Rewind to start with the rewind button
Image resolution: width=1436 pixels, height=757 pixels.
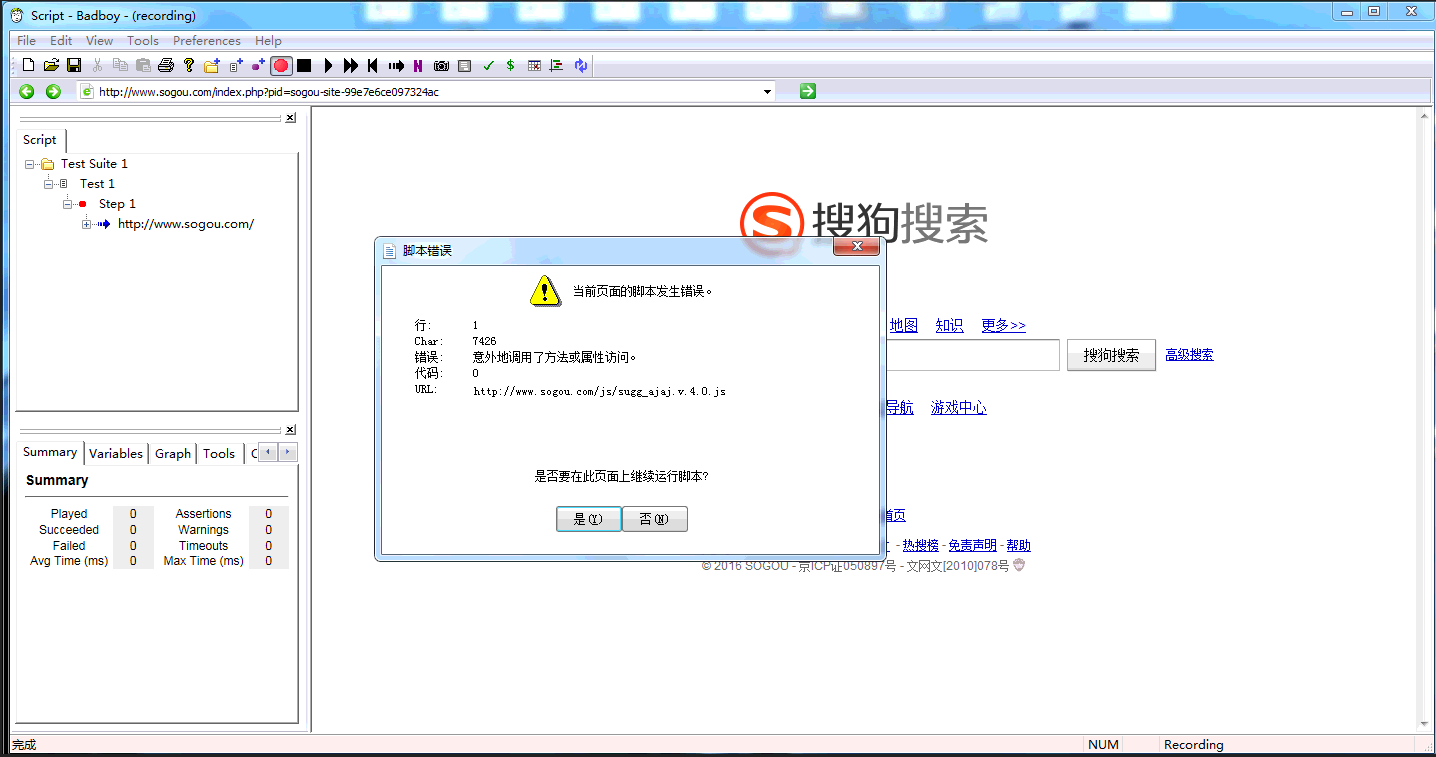373,66
